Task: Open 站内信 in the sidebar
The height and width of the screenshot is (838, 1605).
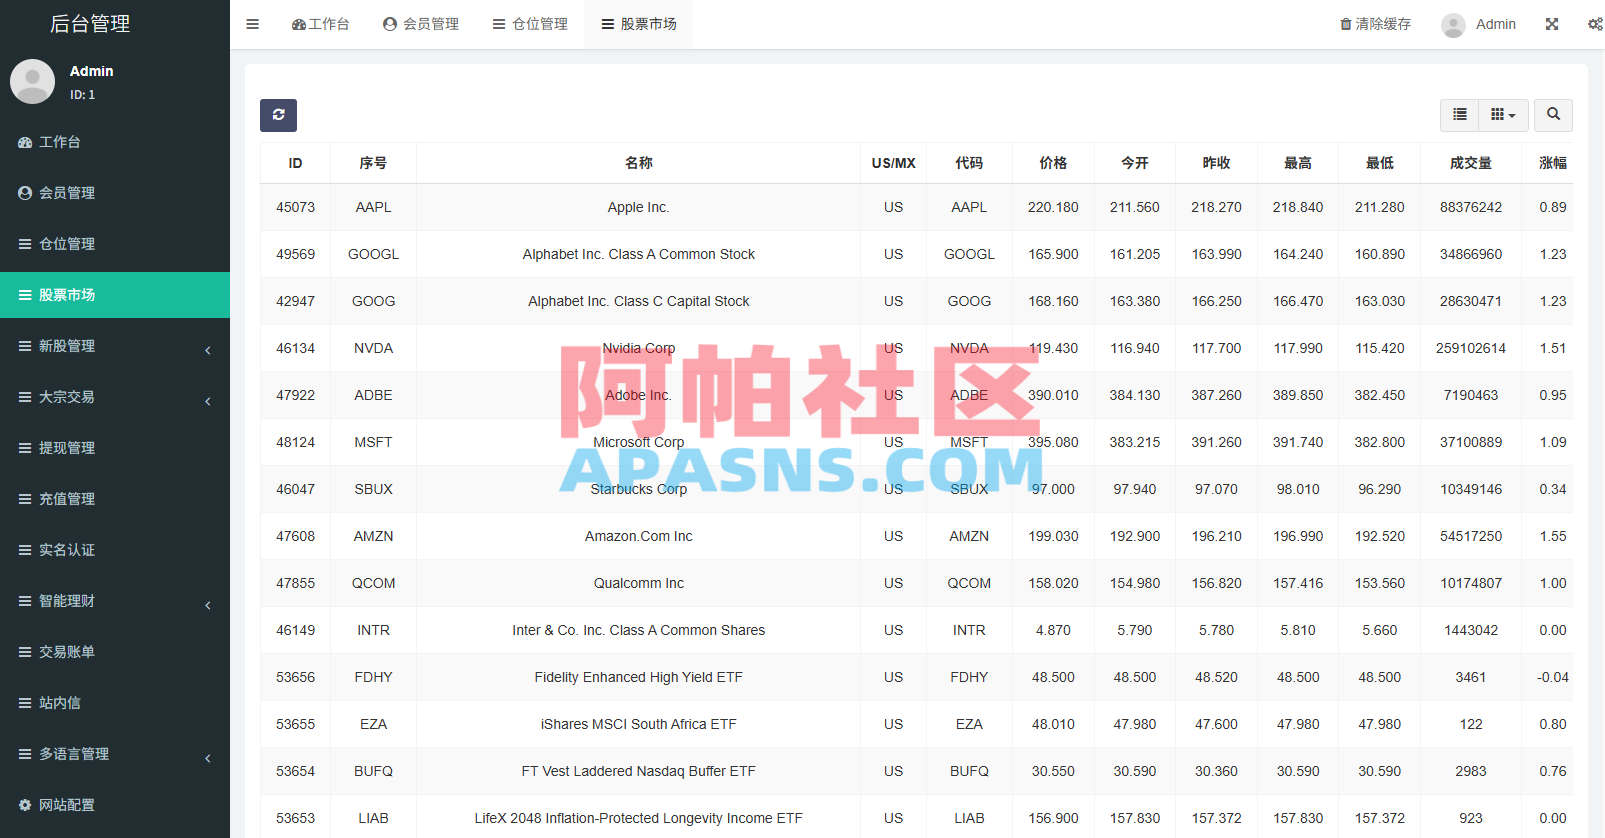Action: [115, 703]
